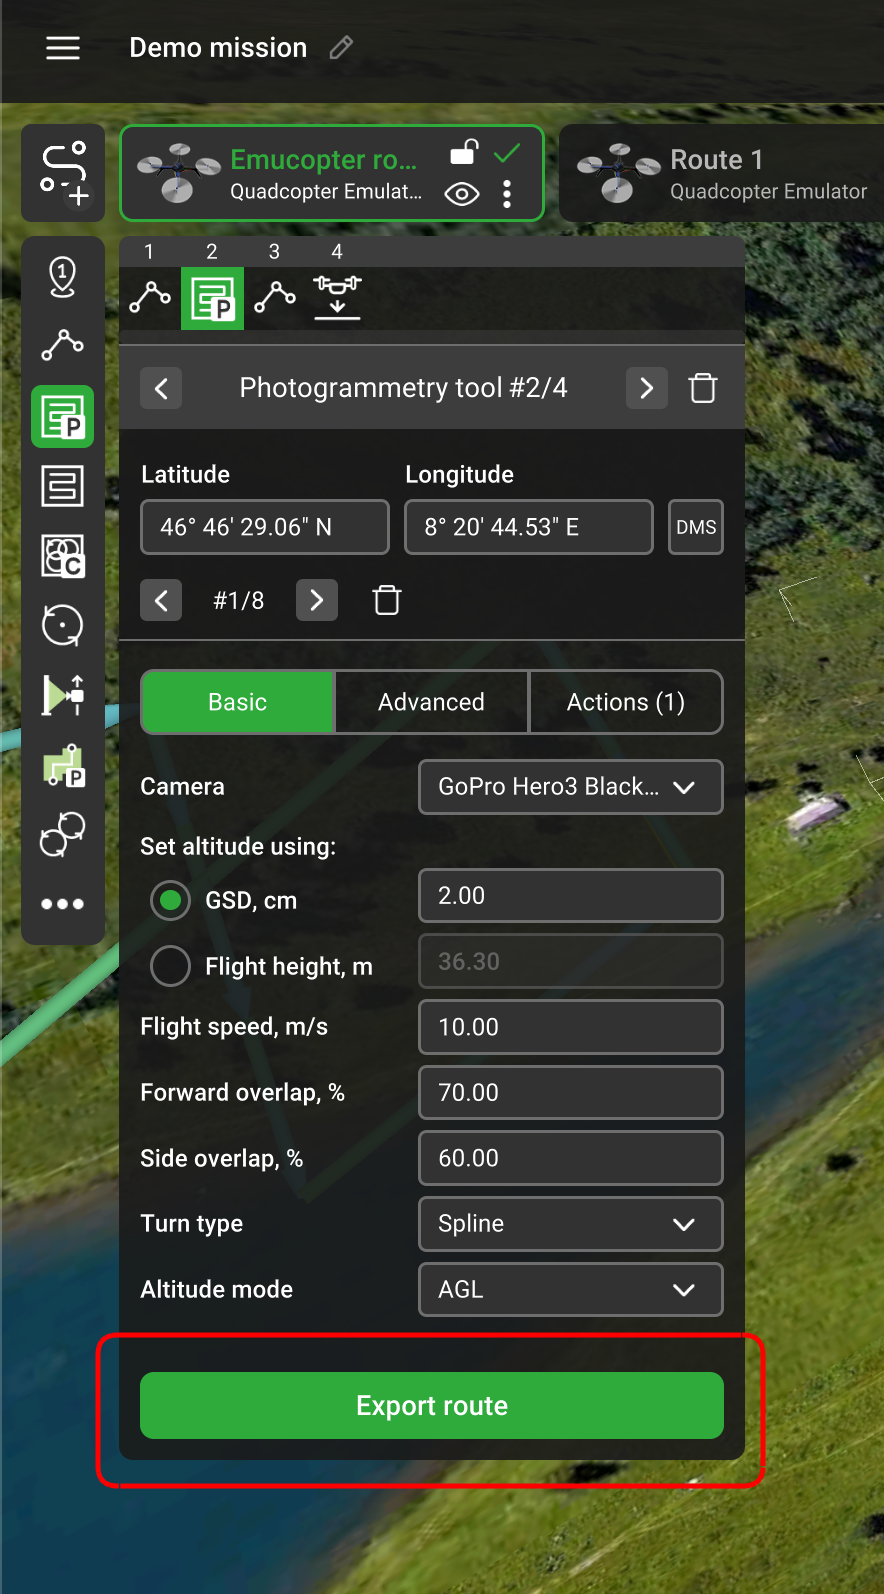Click the Export route button
Screen dimensions: 884x1594
click(x=432, y=1406)
